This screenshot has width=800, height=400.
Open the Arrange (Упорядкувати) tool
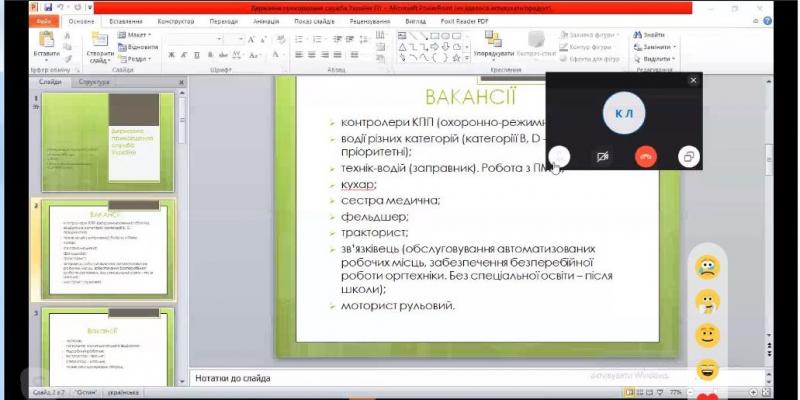(x=493, y=43)
